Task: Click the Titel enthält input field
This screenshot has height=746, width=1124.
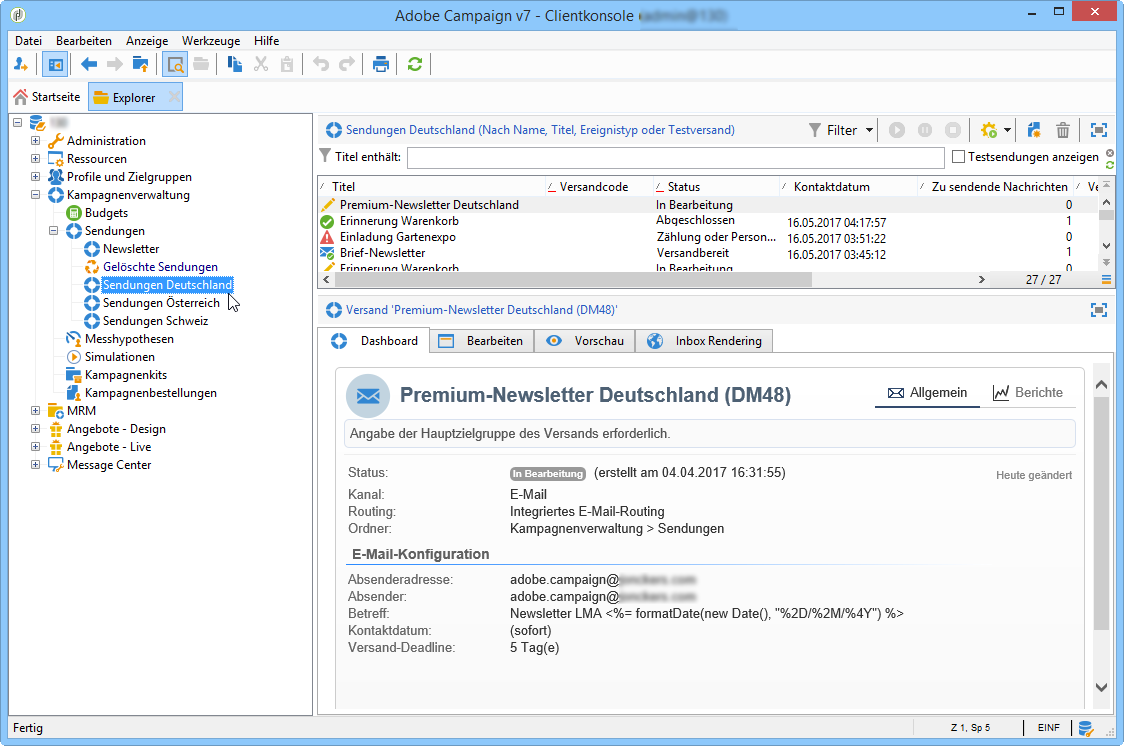Action: (x=675, y=158)
